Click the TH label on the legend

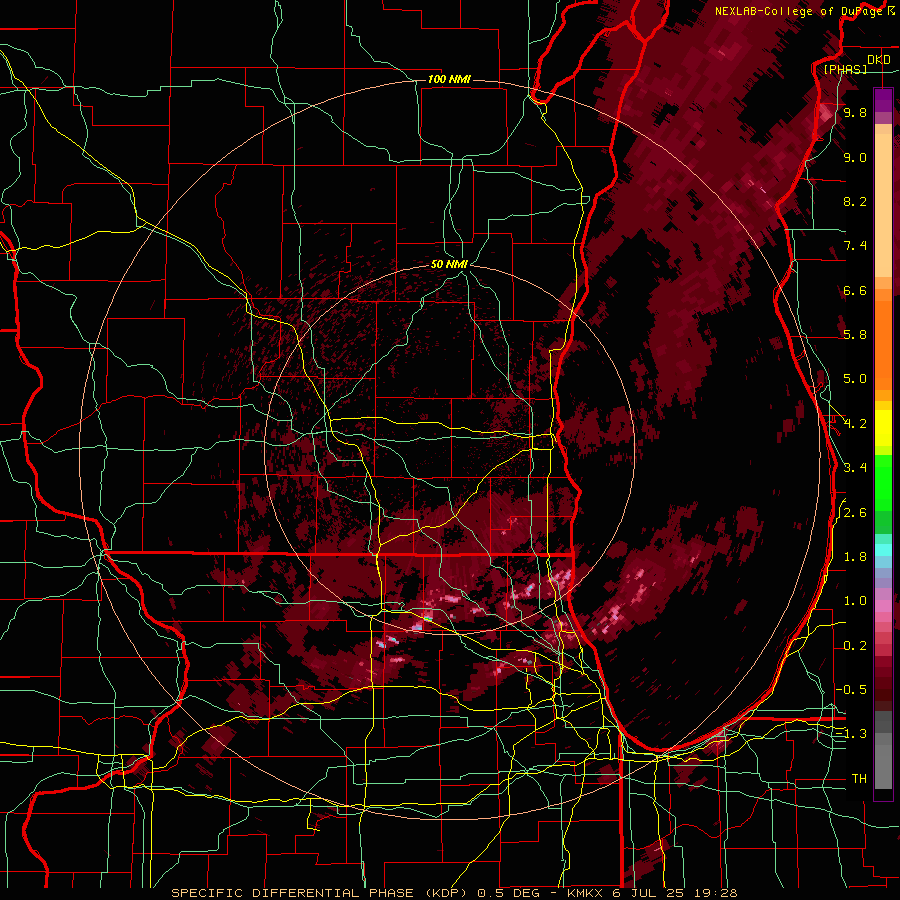859,779
